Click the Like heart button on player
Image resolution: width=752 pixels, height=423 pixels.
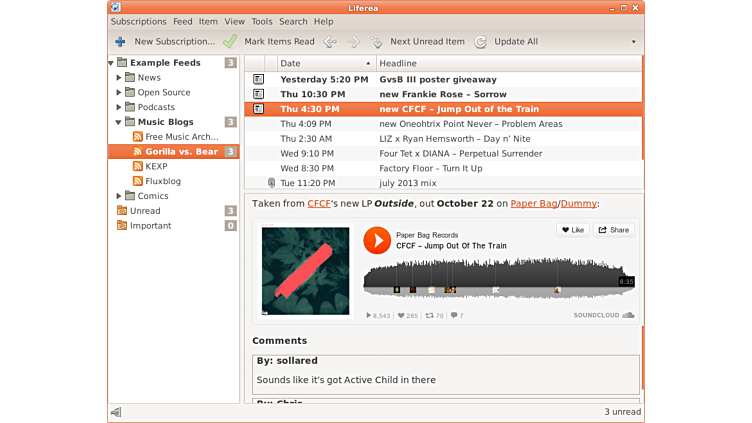tap(572, 230)
